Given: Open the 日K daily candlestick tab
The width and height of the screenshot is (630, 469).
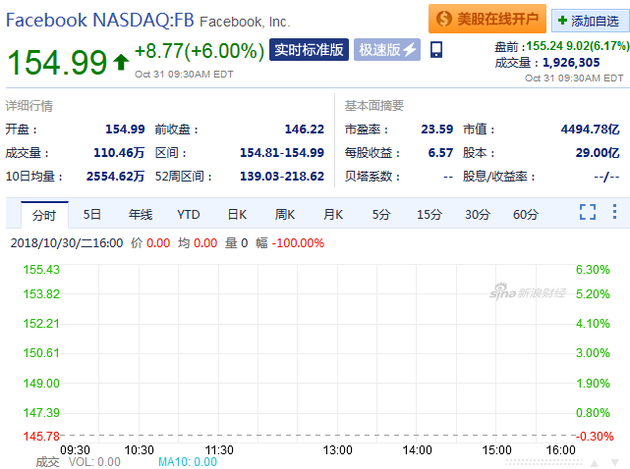Looking at the screenshot, I should click(x=237, y=215).
